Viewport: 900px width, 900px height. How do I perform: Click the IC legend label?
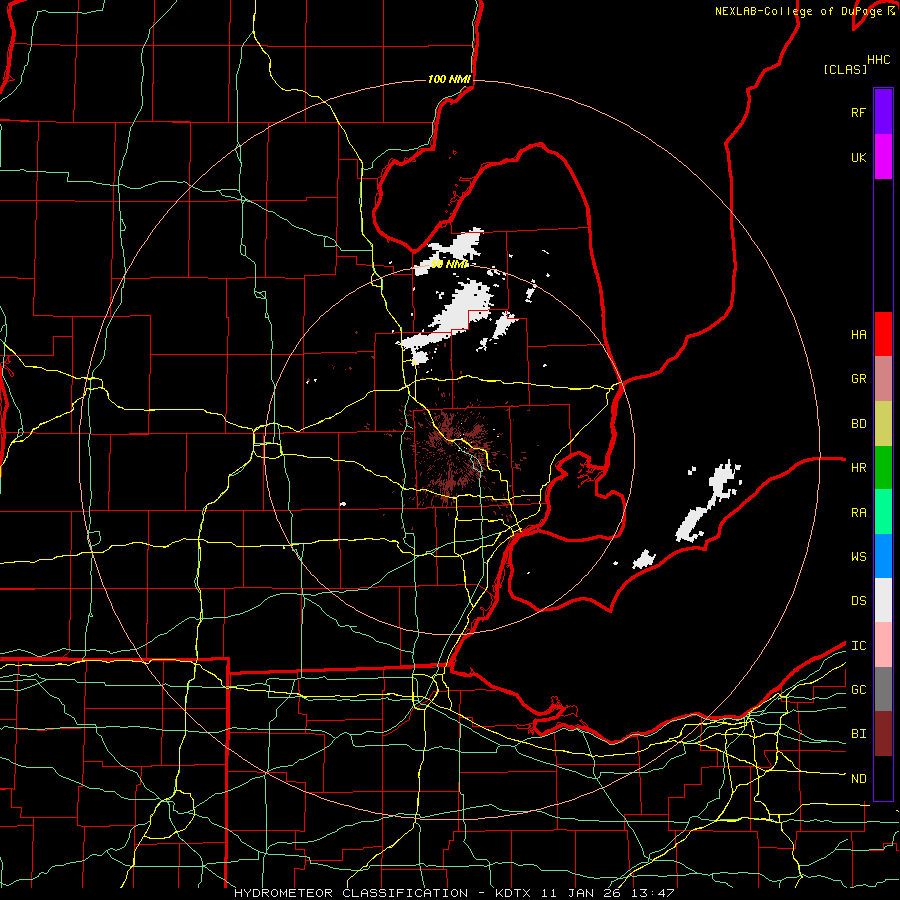pyautogui.click(x=858, y=645)
